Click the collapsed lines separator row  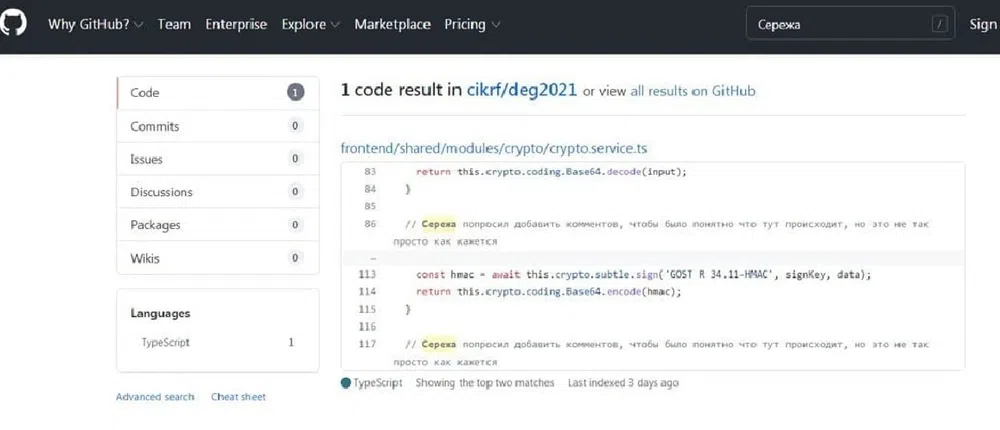click(x=652, y=258)
